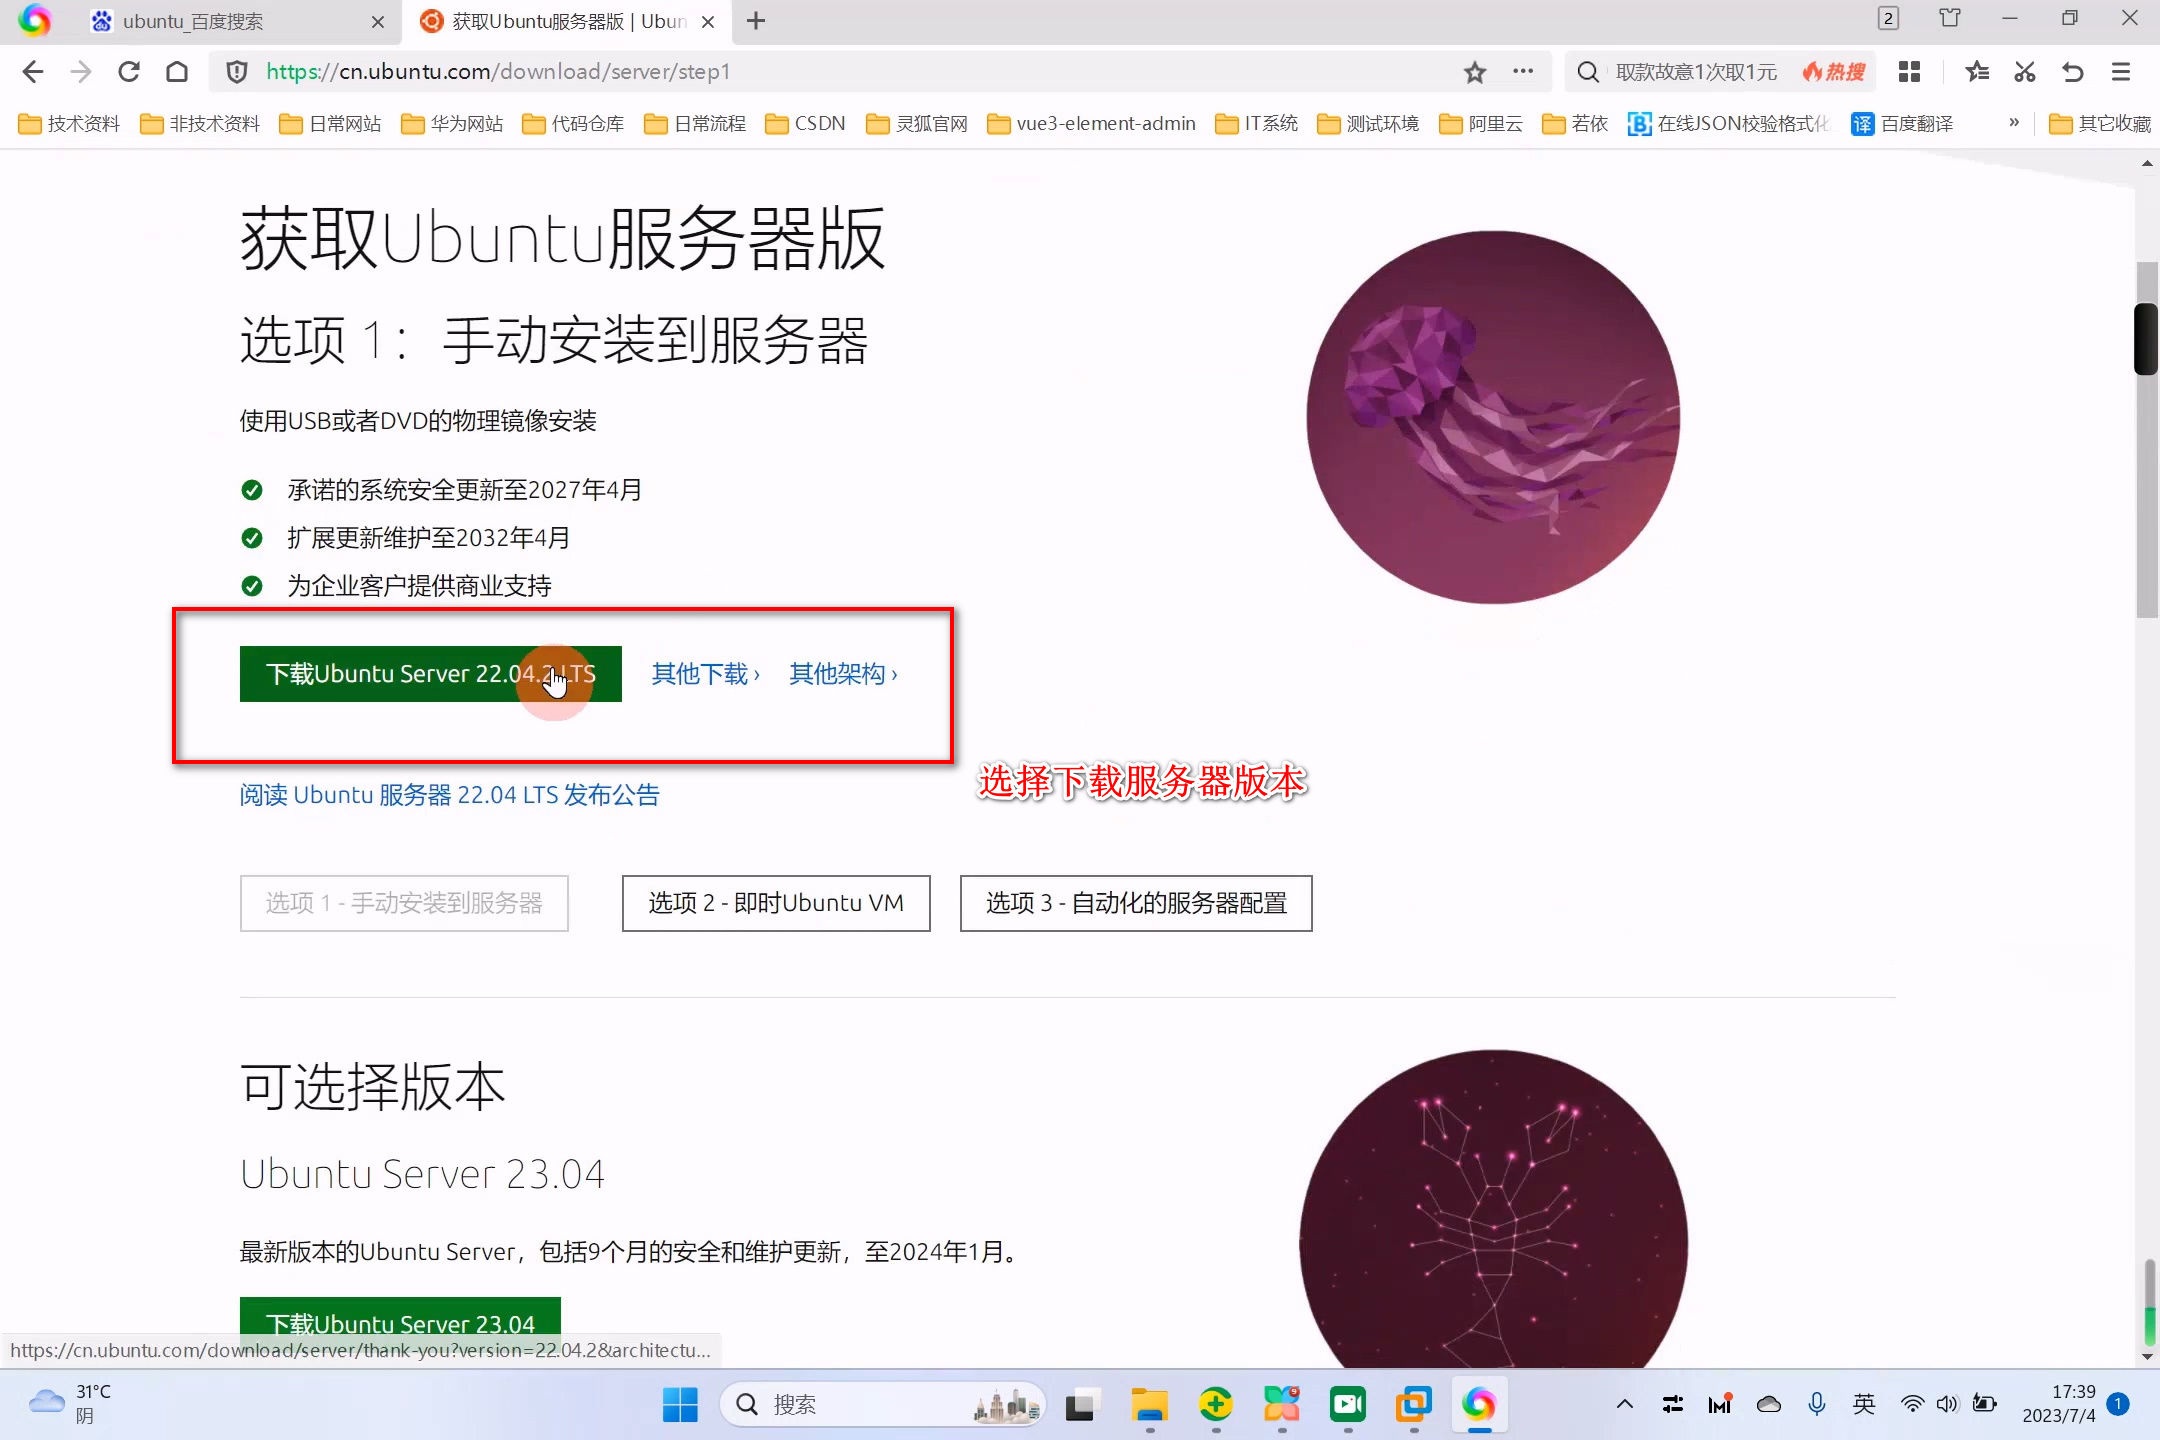The height and width of the screenshot is (1440, 2160).
Task: Click the search magnifier icon in toolbar
Action: click(x=1588, y=72)
